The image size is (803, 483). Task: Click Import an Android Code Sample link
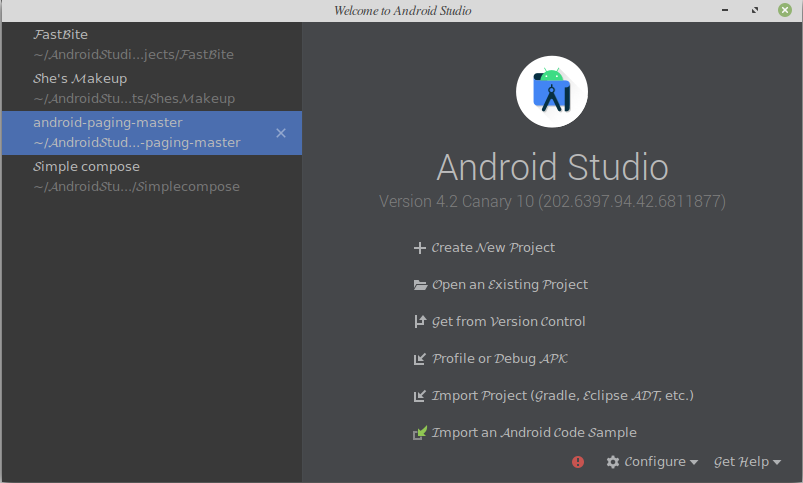coord(534,433)
